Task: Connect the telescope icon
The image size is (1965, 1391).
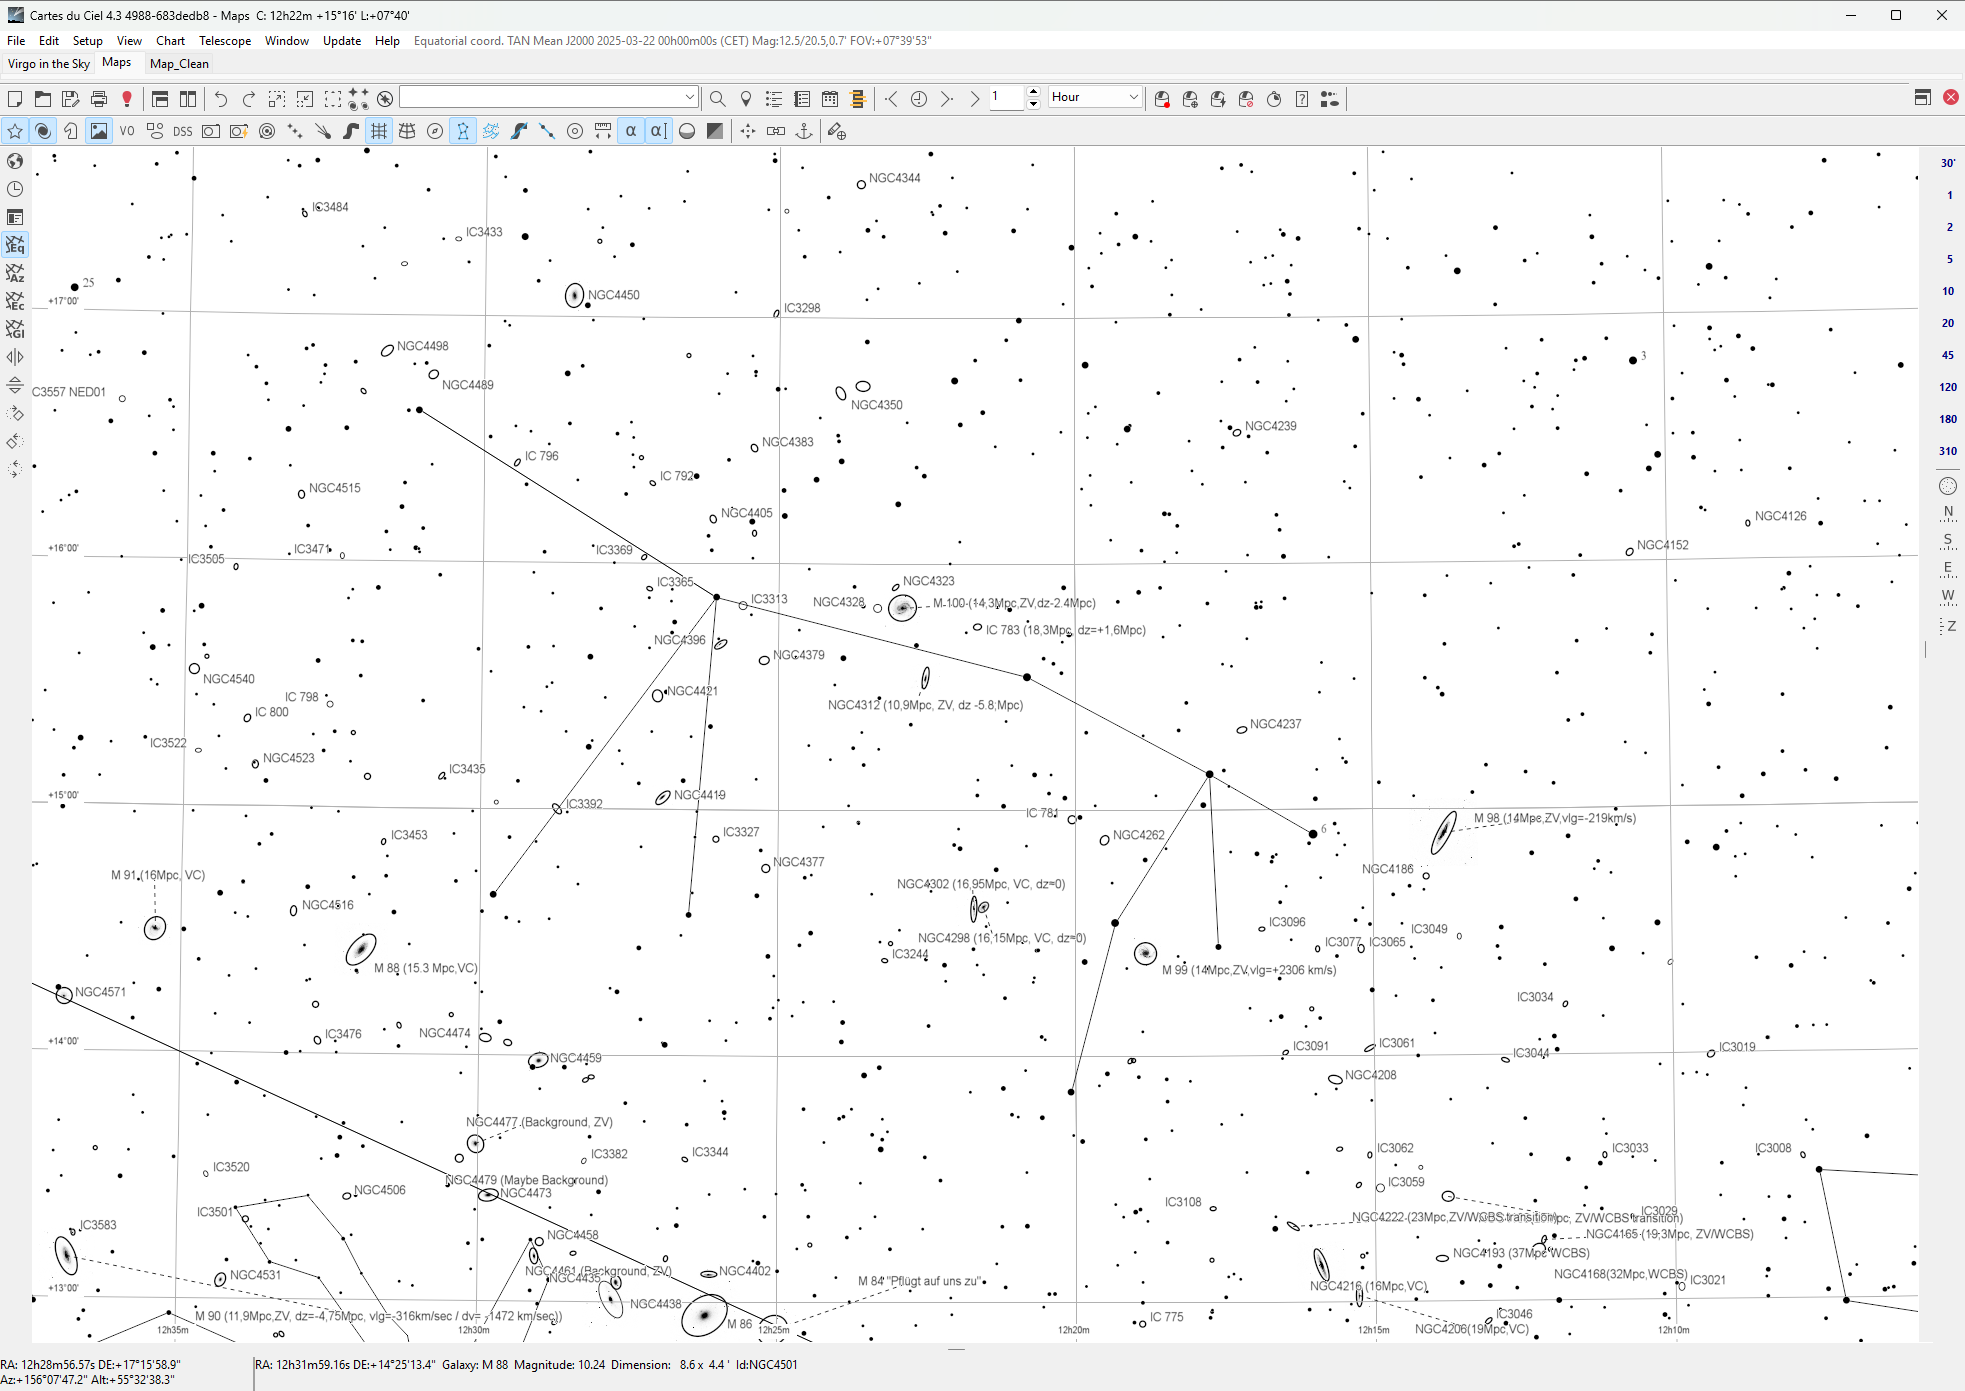Action: pyautogui.click(x=1162, y=99)
